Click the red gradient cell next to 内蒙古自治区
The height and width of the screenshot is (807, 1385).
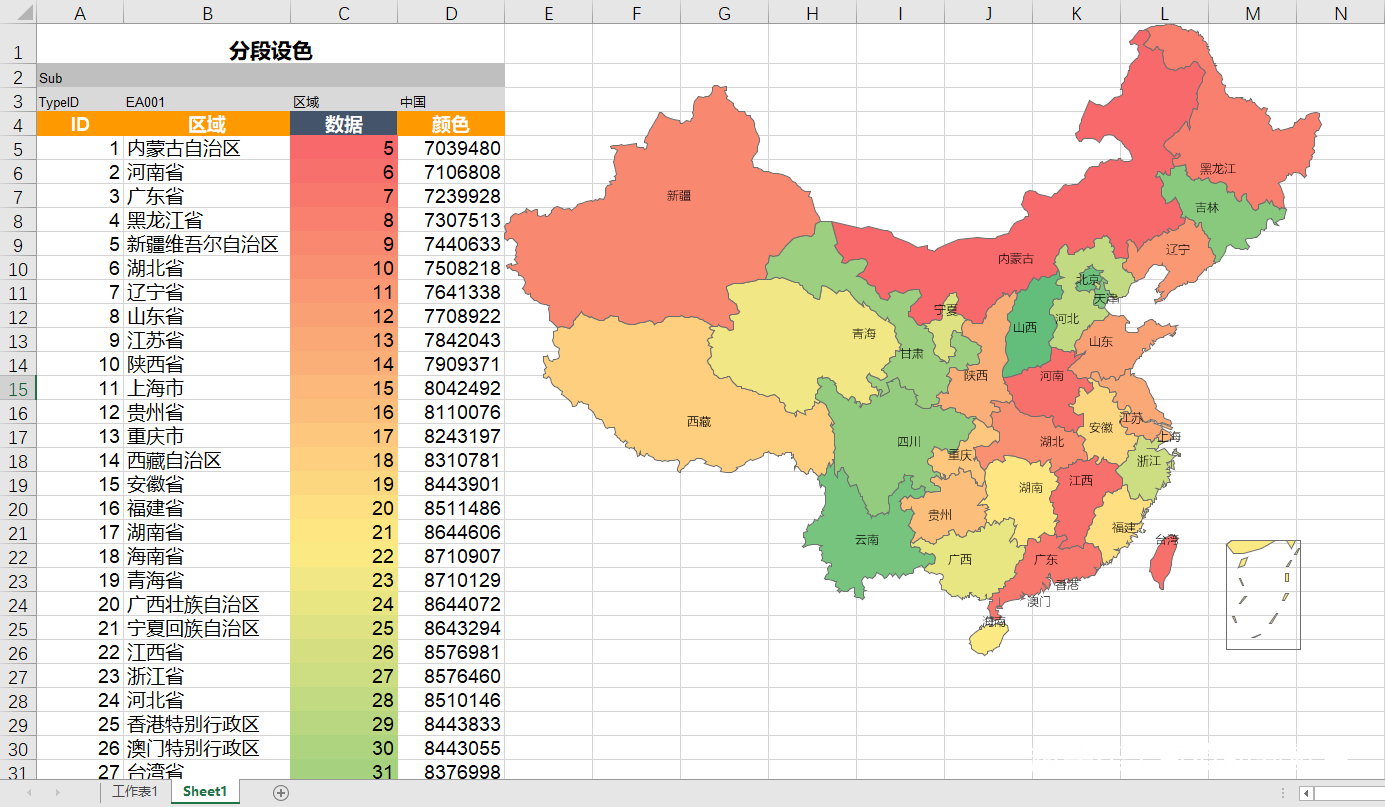343,148
